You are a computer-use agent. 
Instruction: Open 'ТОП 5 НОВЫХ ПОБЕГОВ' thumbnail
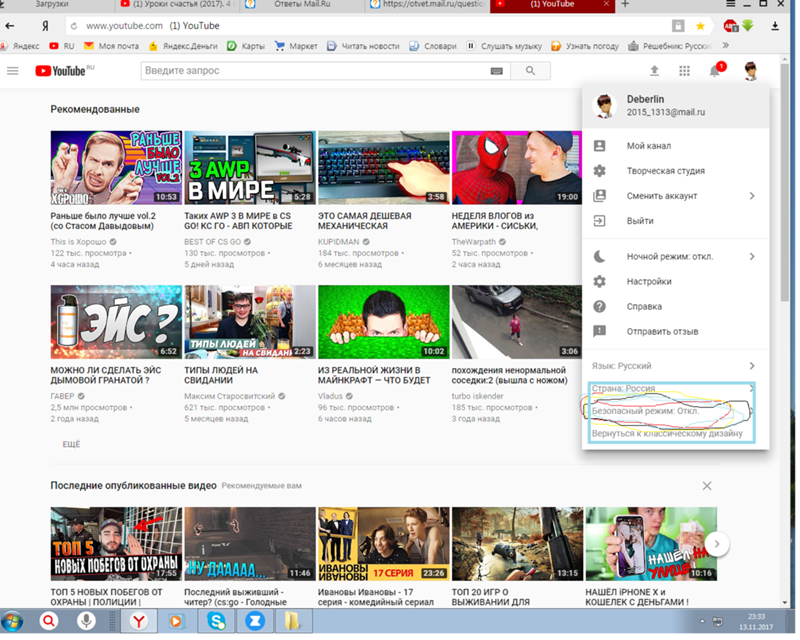[x=116, y=544]
